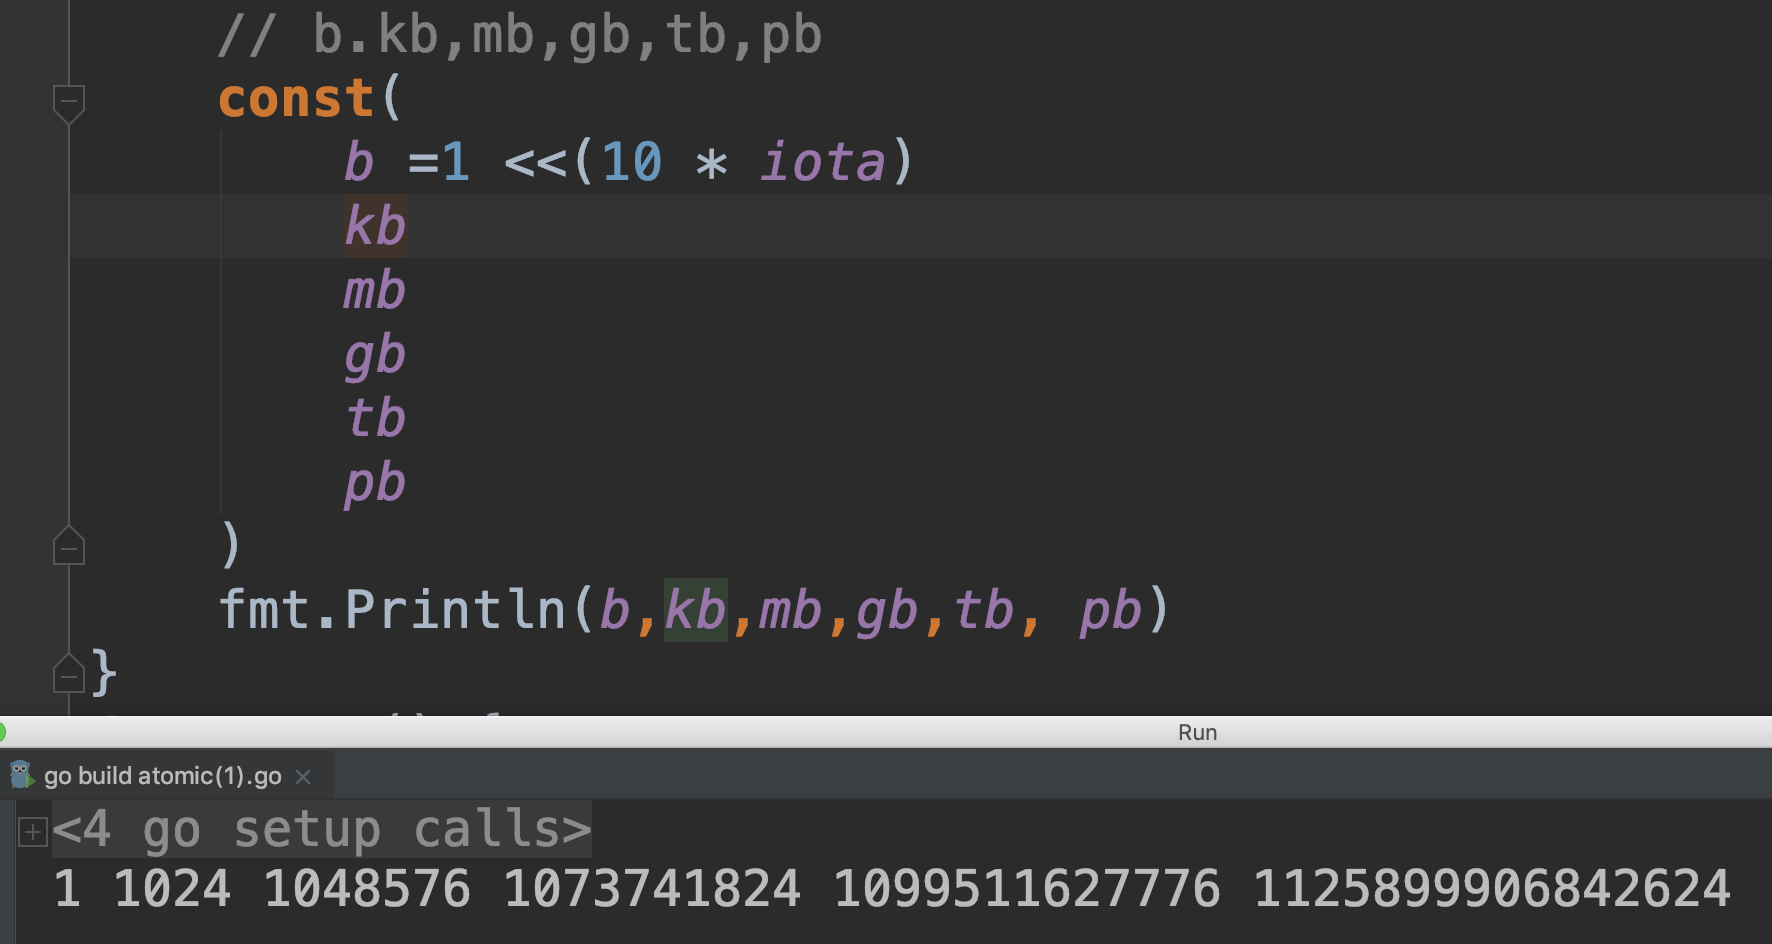This screenshot has height=944, width=1772.
Task: Click the highlighted 'kb' constant declaration
Action: 375,226
